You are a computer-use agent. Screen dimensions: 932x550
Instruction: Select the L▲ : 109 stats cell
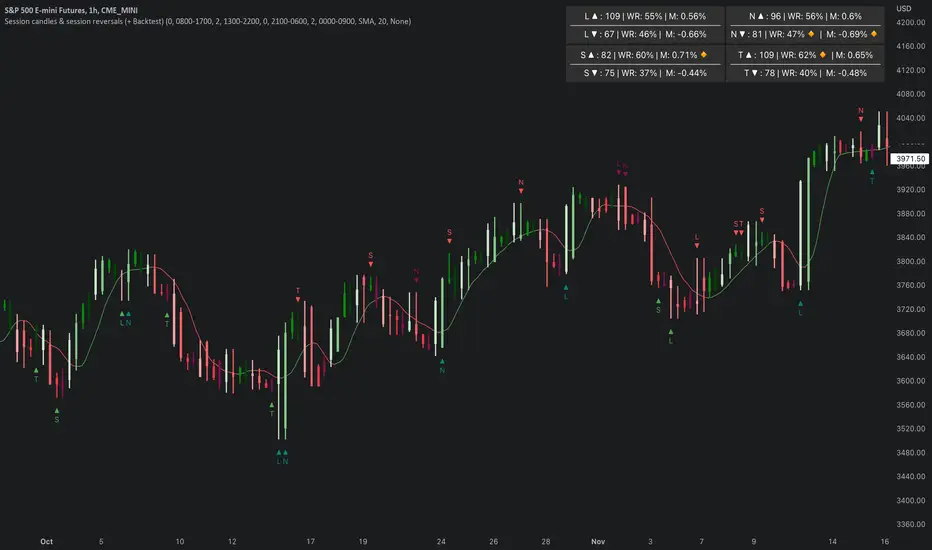[x=643, y=17]
